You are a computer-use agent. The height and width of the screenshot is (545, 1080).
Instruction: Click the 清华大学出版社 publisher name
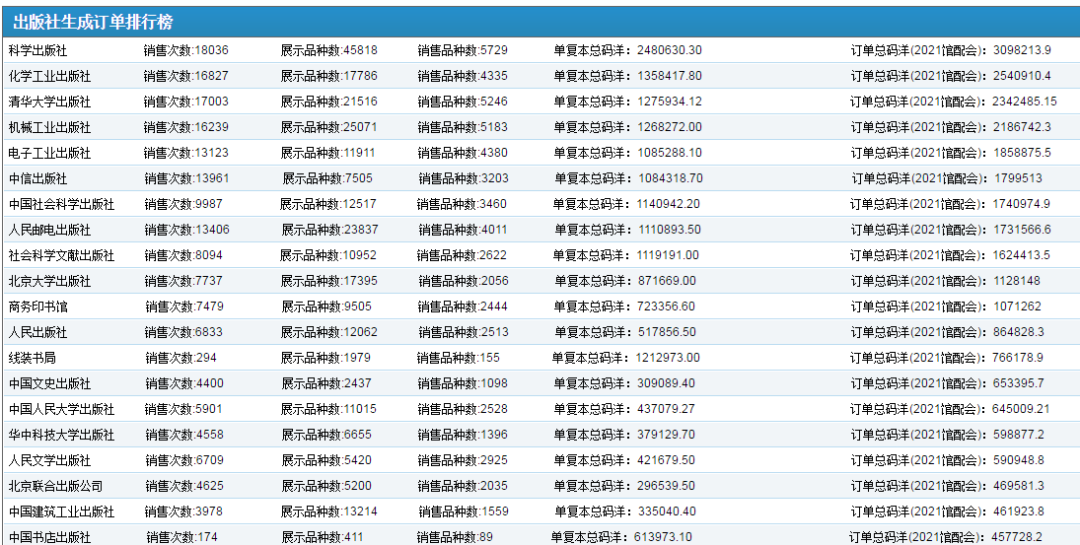tap(50, 102)
